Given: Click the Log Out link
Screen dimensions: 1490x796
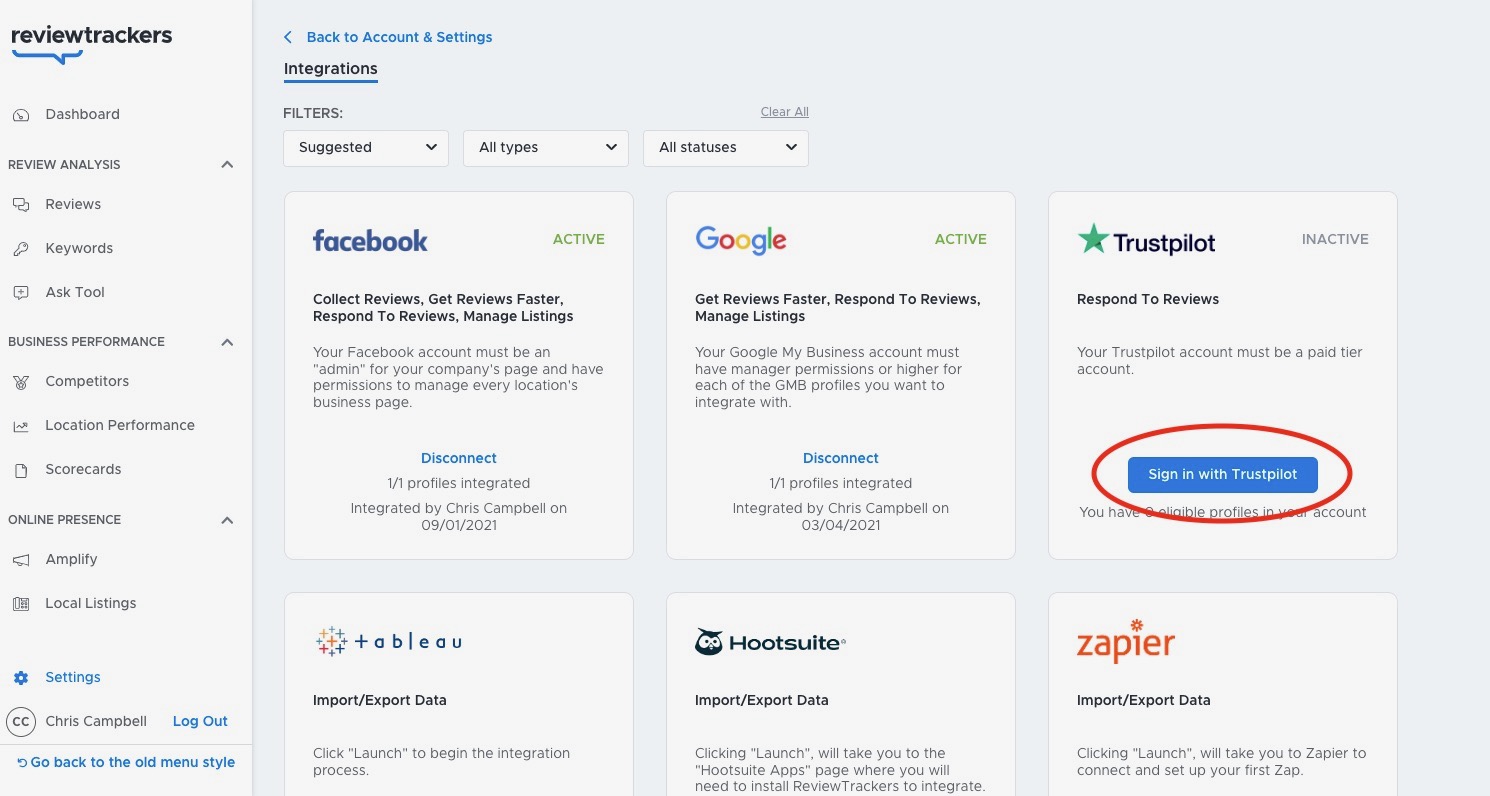Looking at the screenshot, I should point(200,721).
